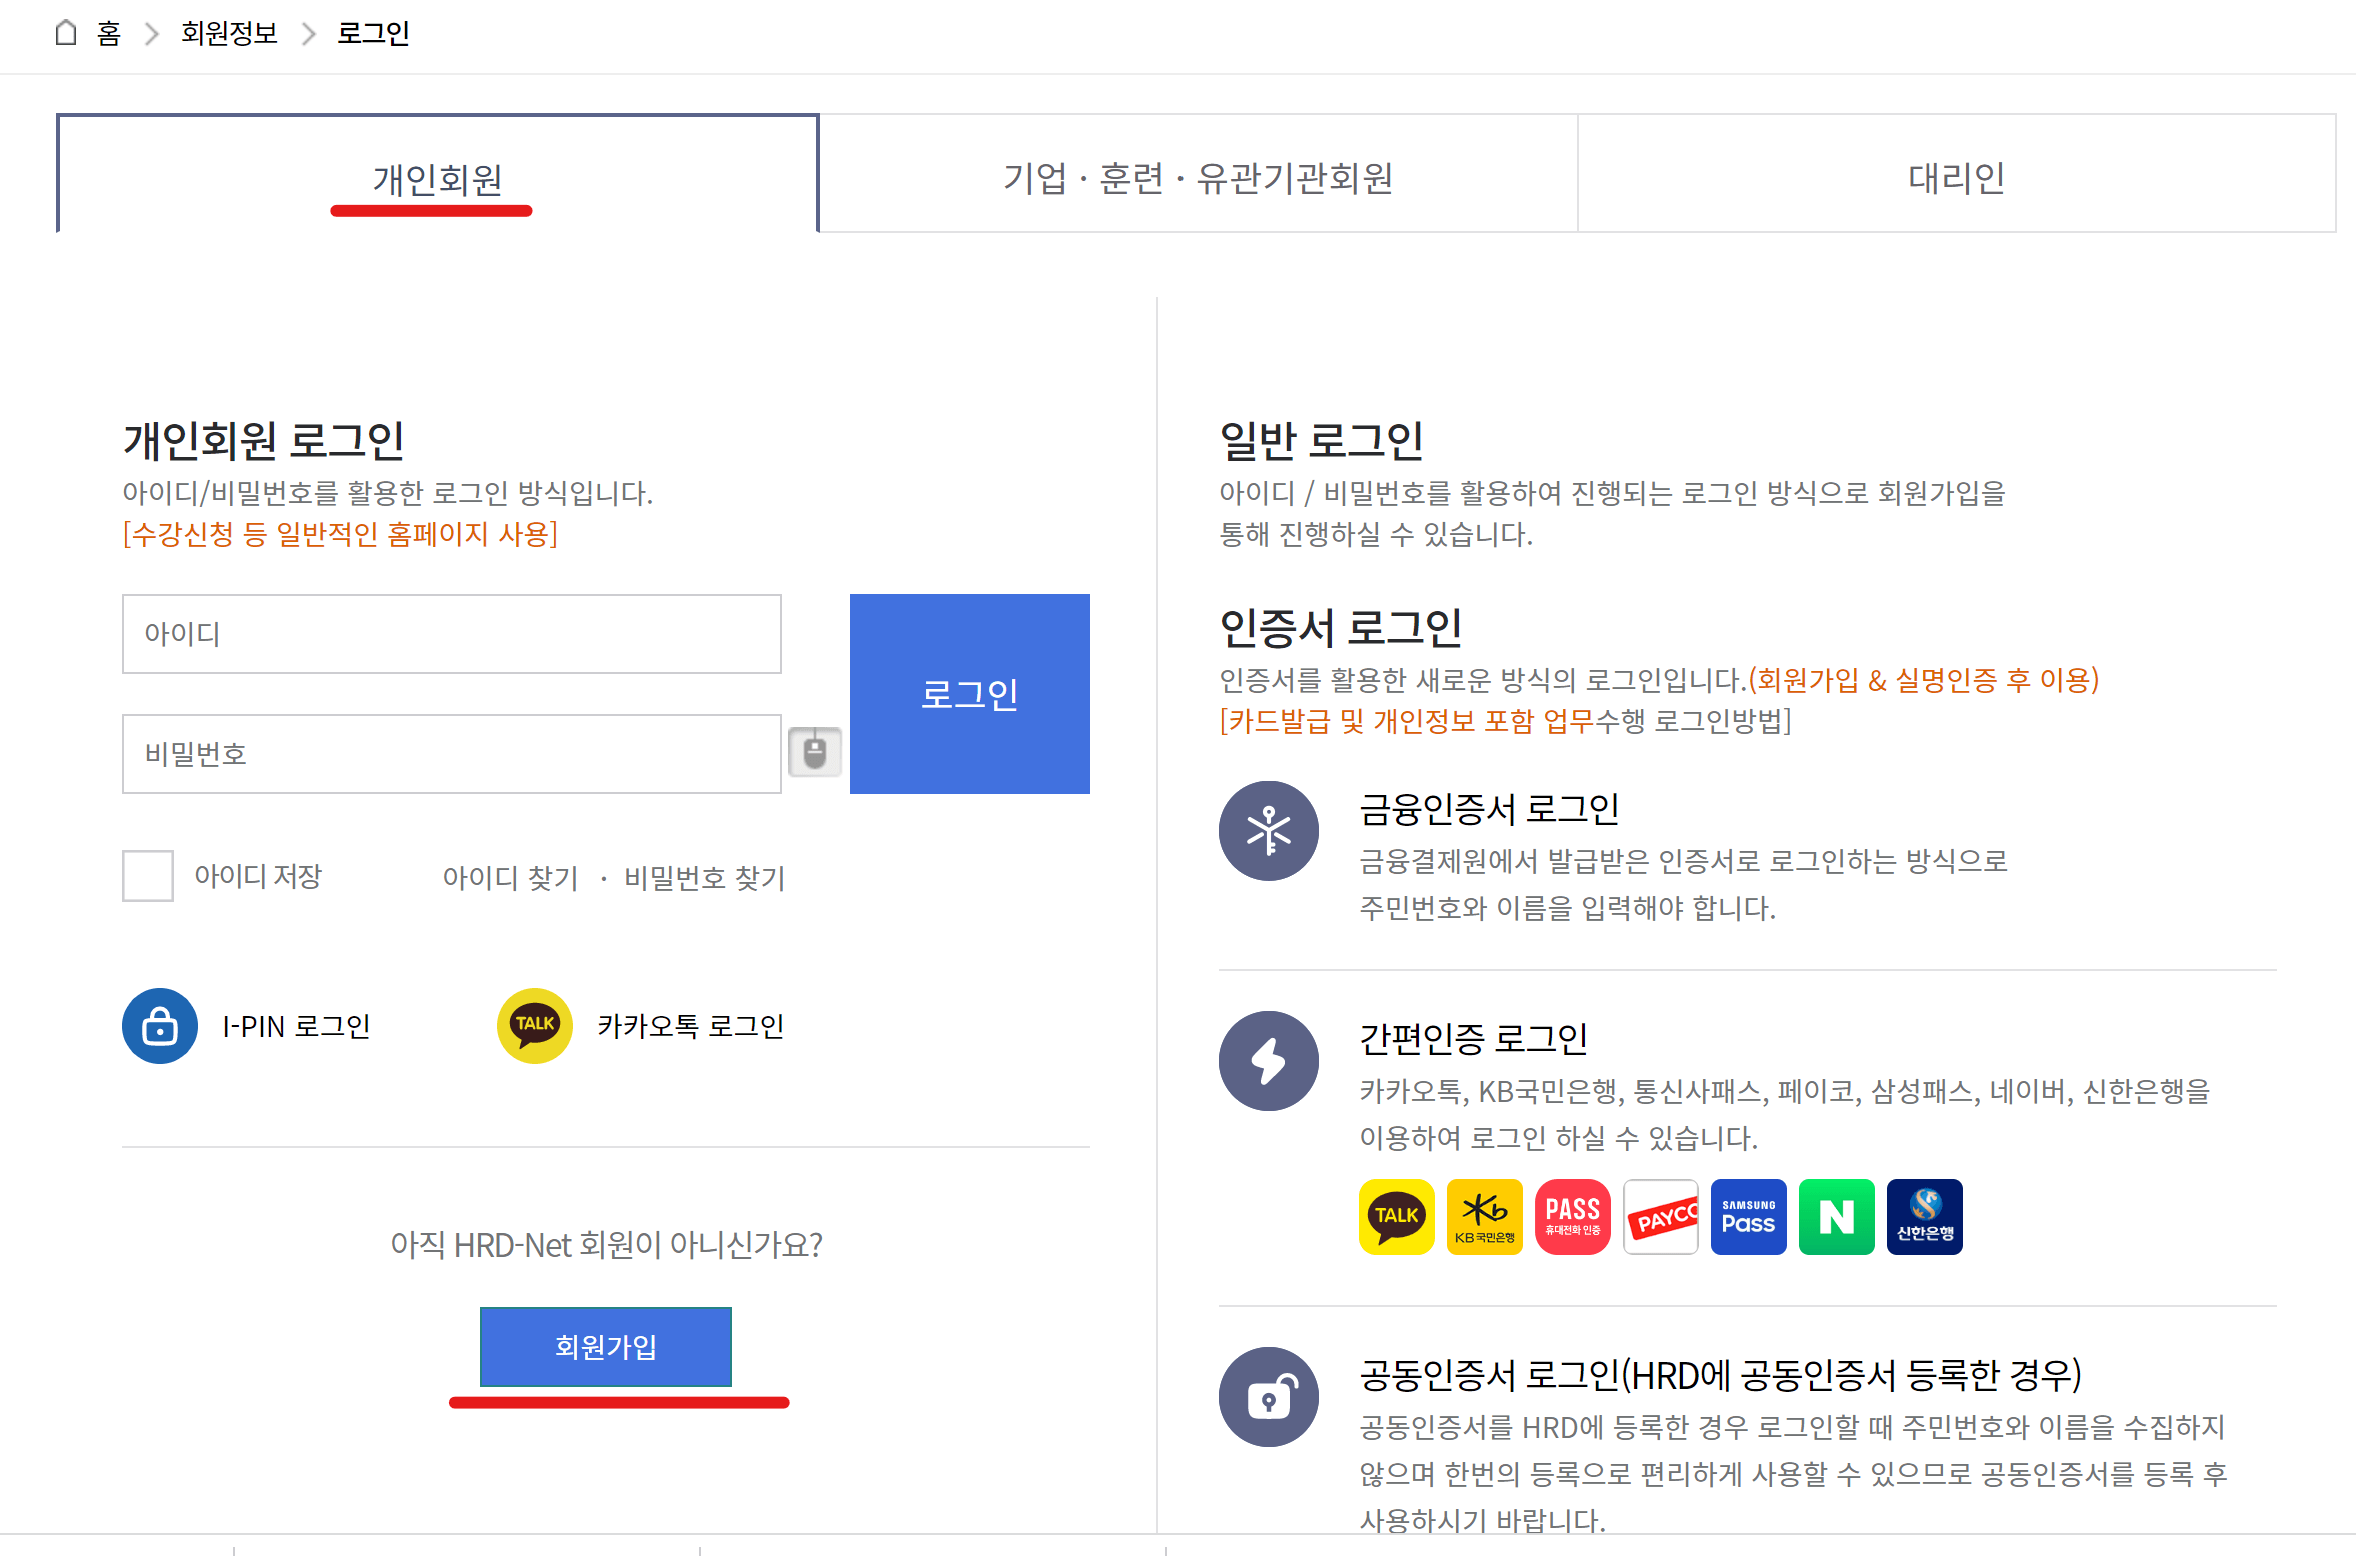Select the TALK simple authentication logo
The image size is (2356, 1556).
tap(1396, 1216)
